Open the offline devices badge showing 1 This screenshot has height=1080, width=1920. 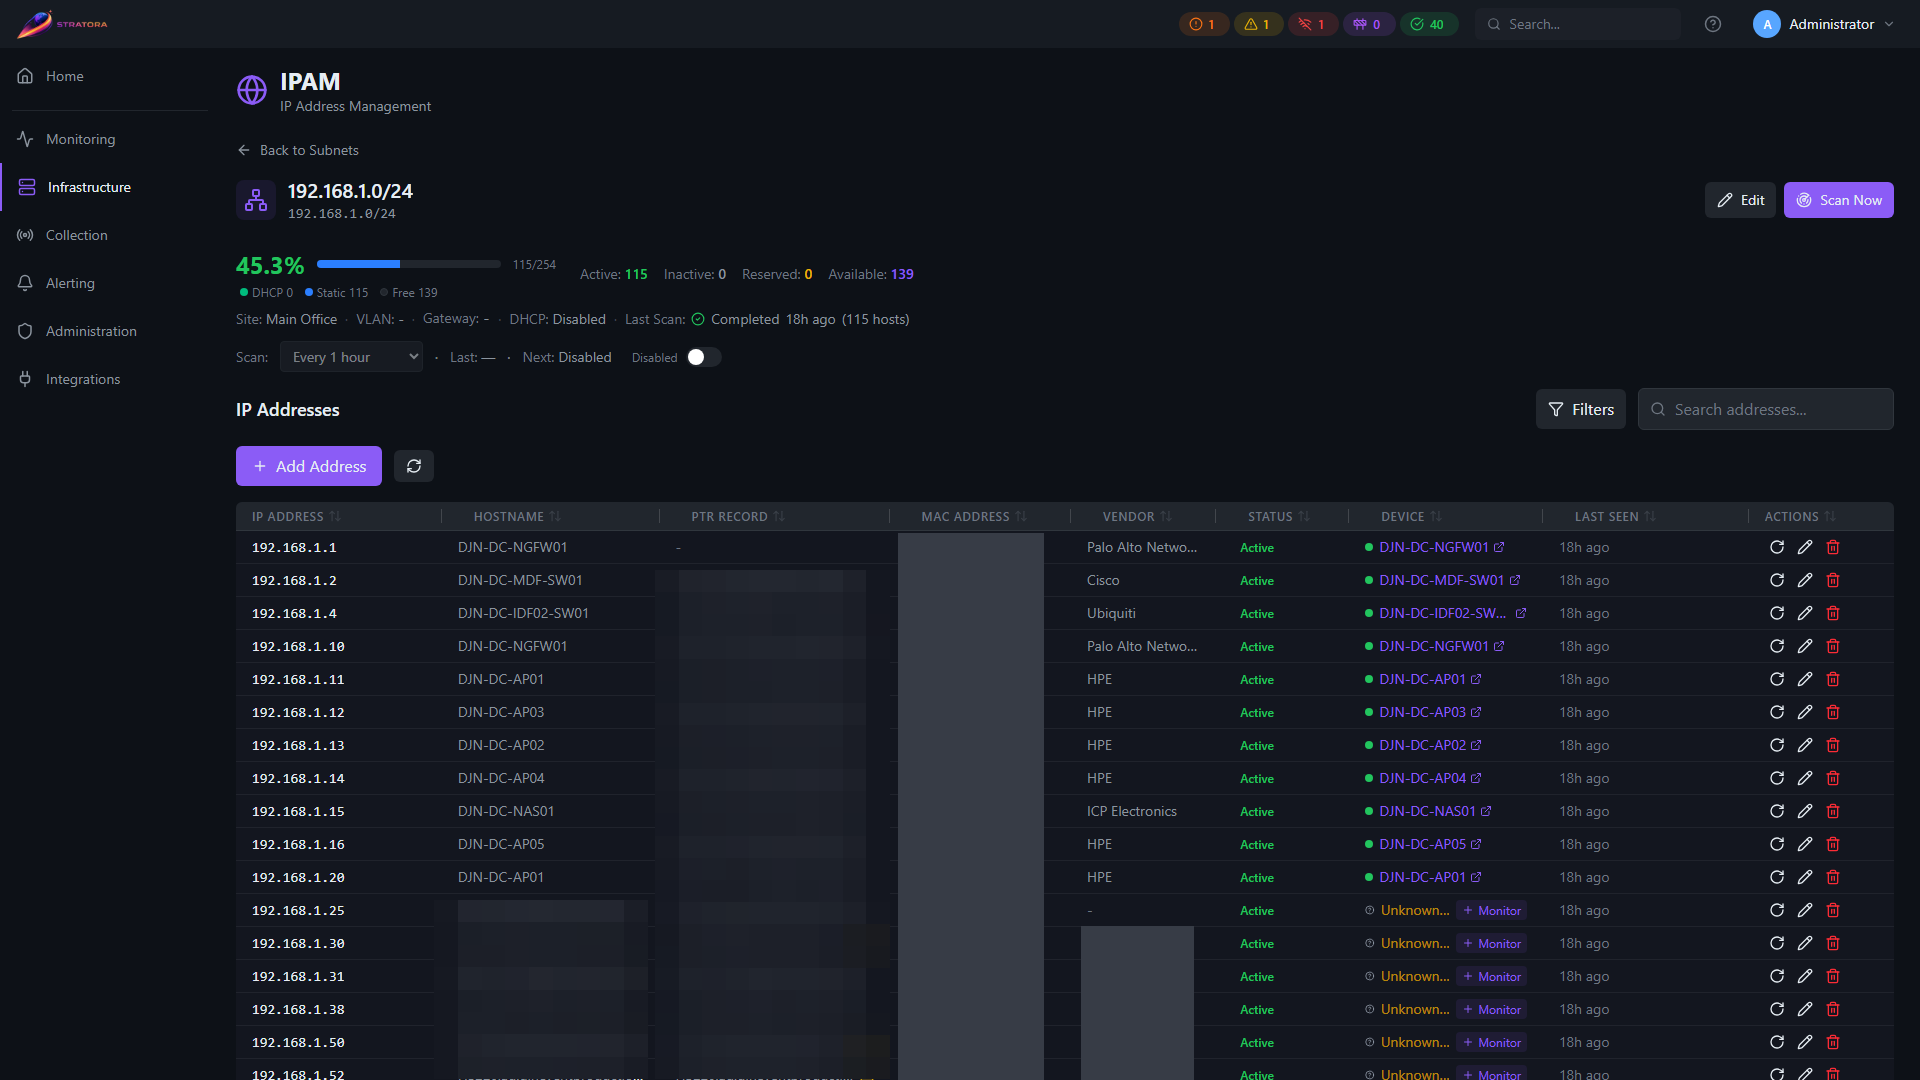(x=1312, y=24)
